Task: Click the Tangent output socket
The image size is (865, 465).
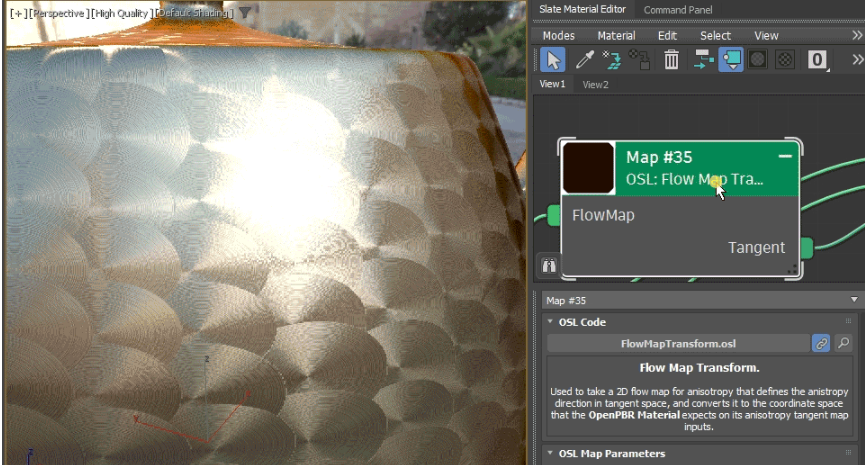Action: point(807,248)
